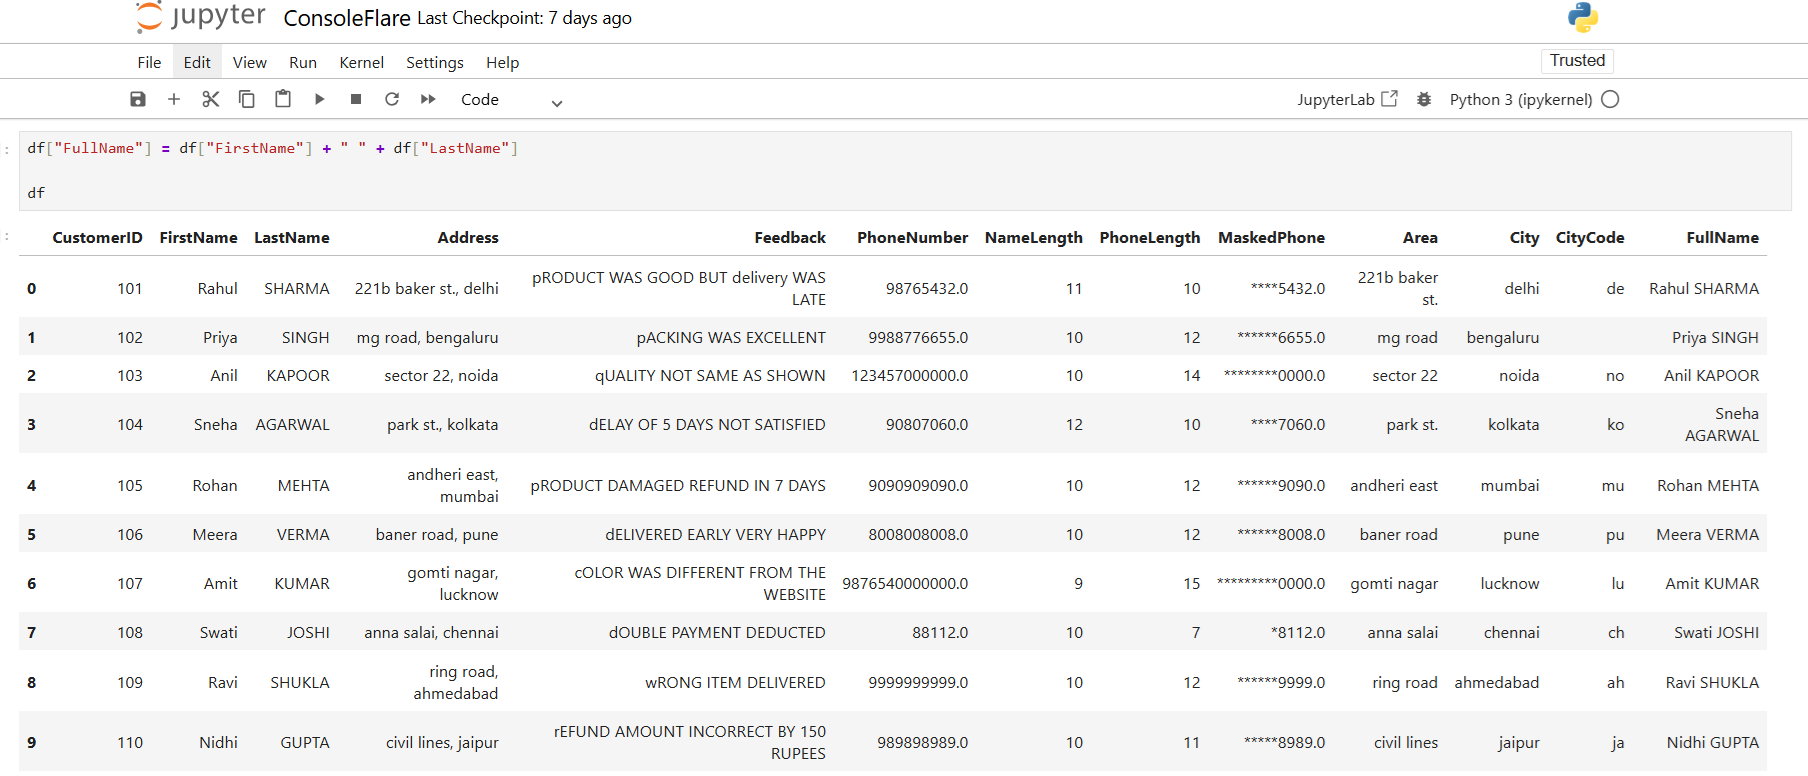Open notebook in JupyterLab
Screen dimensions: 1808x776
pos(1347,99)
